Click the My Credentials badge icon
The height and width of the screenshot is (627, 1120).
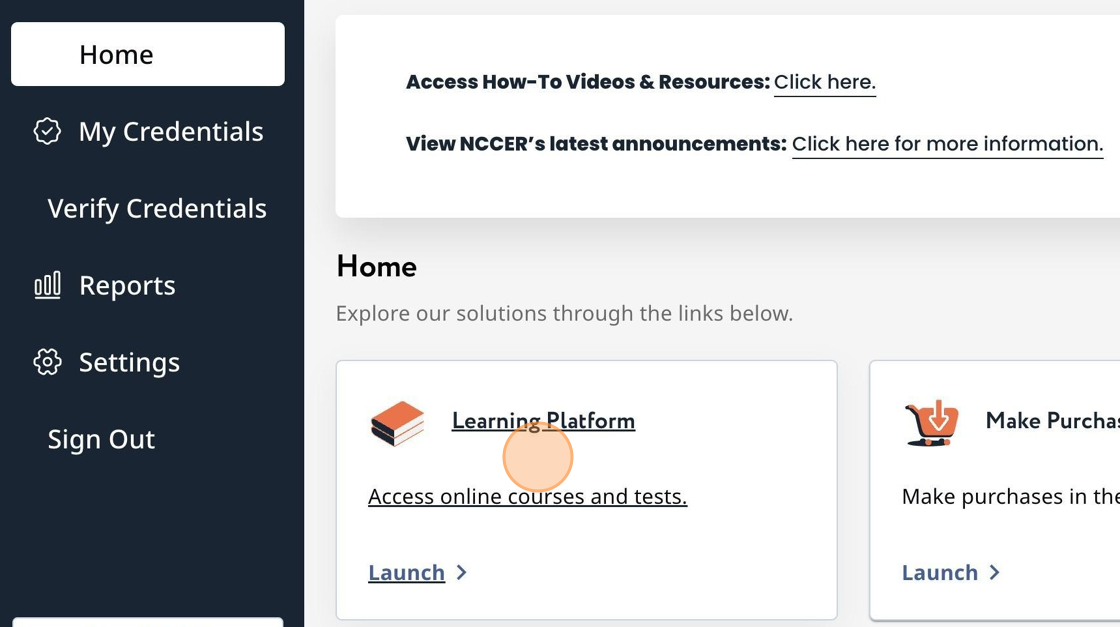click(47, 131)
